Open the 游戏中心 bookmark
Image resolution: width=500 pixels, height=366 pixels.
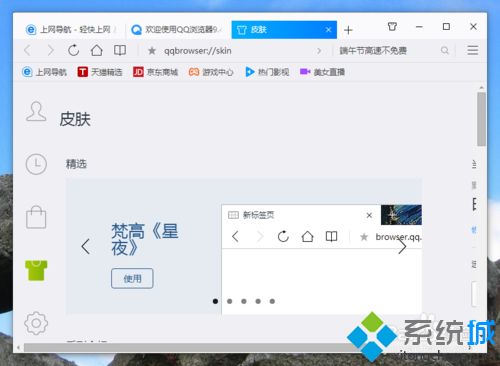click(x=211, y=72)
